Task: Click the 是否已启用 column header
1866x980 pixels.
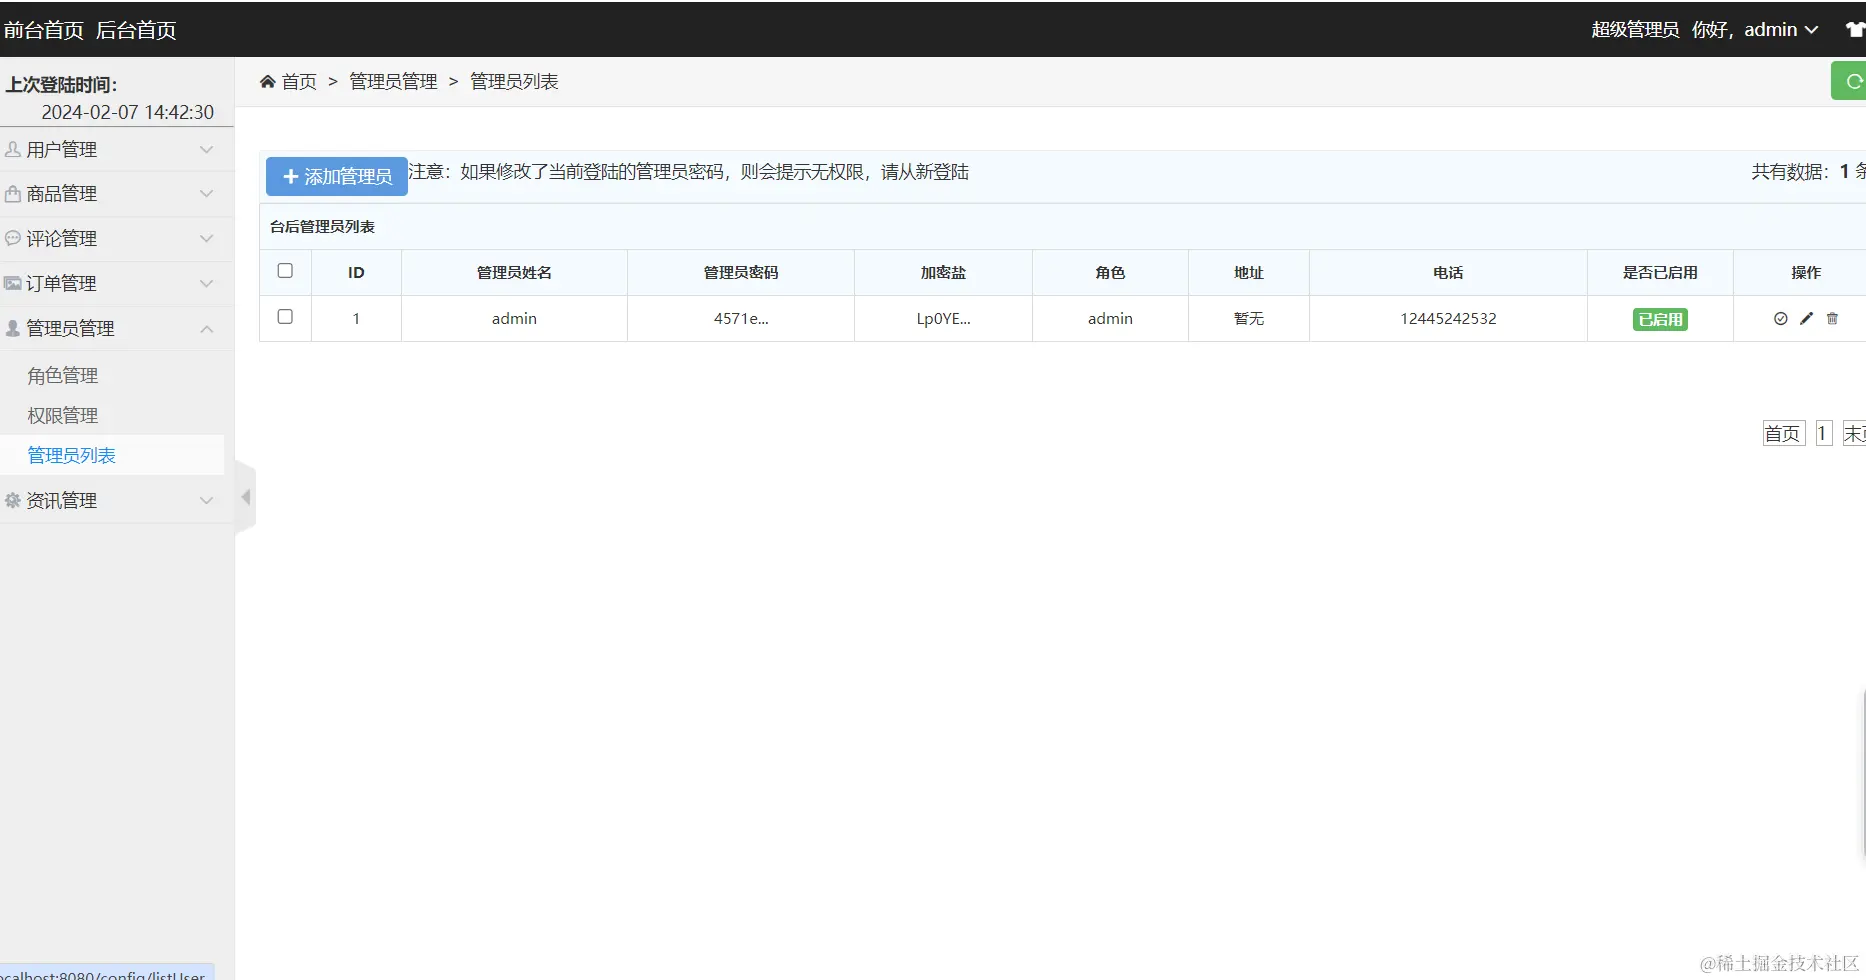Action: (1660, 273)
